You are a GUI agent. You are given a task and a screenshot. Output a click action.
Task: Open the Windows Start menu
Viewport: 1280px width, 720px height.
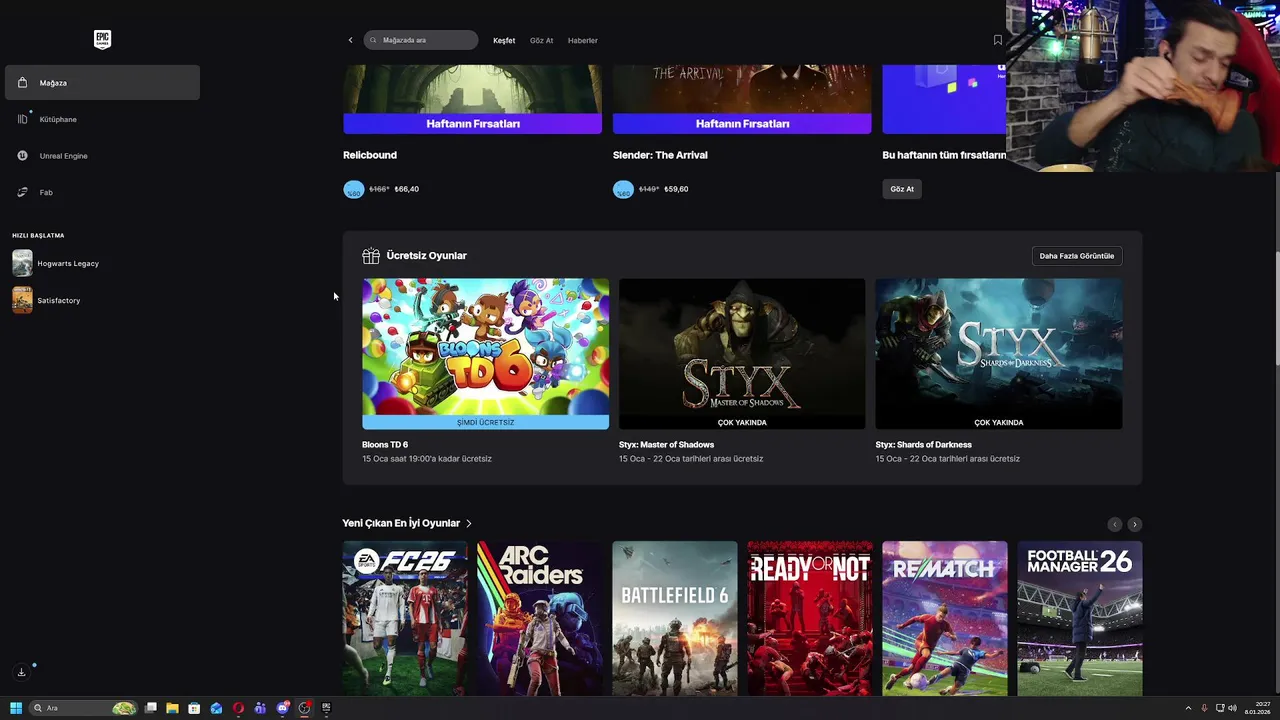15,708
